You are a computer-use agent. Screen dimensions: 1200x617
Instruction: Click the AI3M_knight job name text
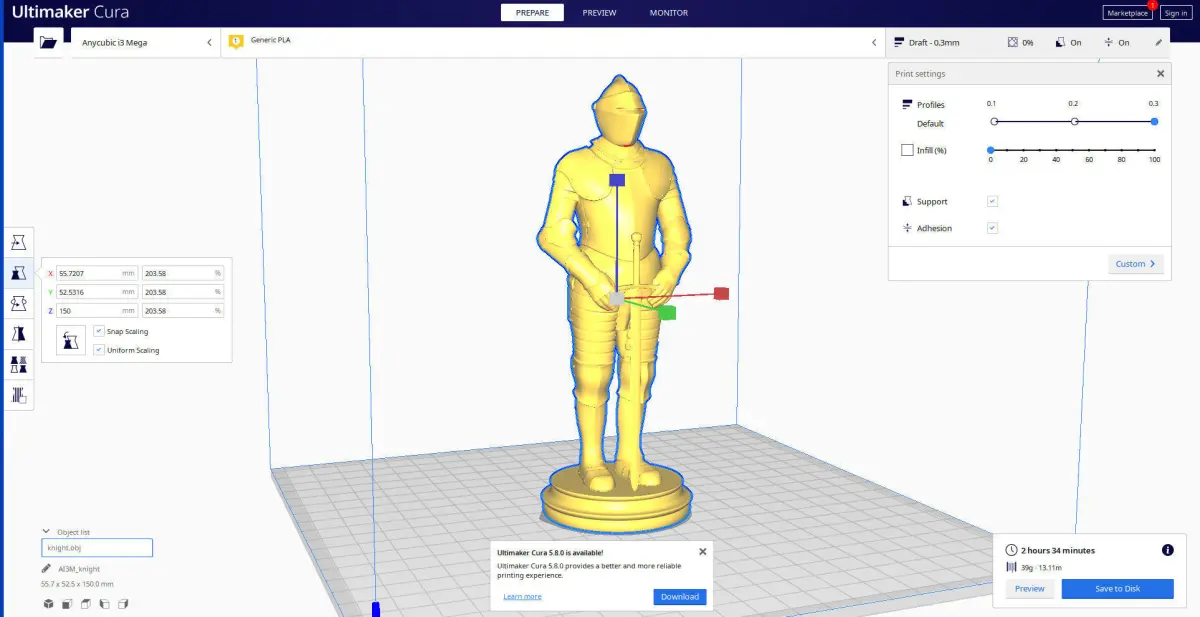point(79,568)
